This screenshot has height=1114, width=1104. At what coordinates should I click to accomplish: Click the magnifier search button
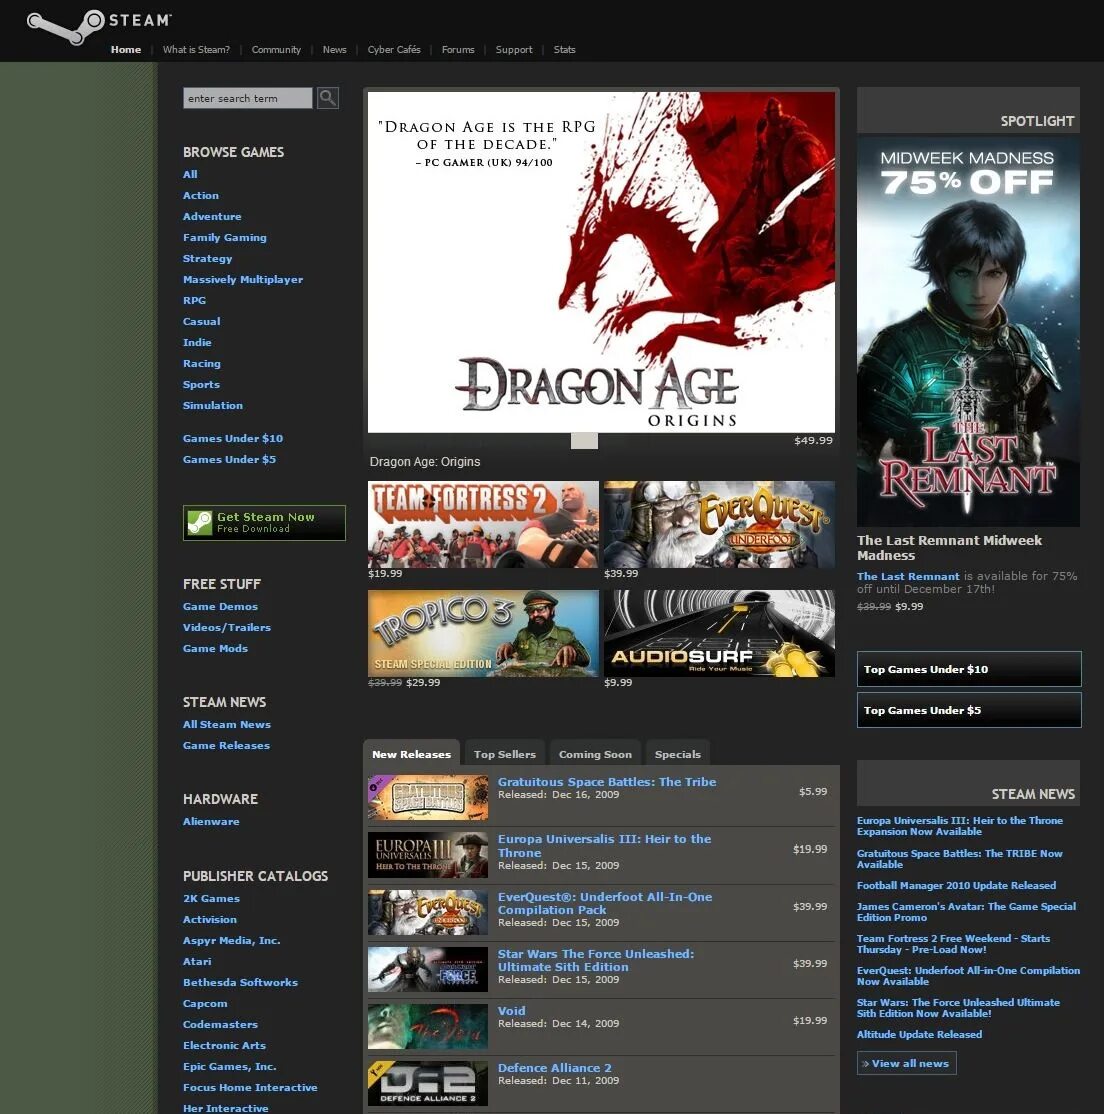click(328, 97)
